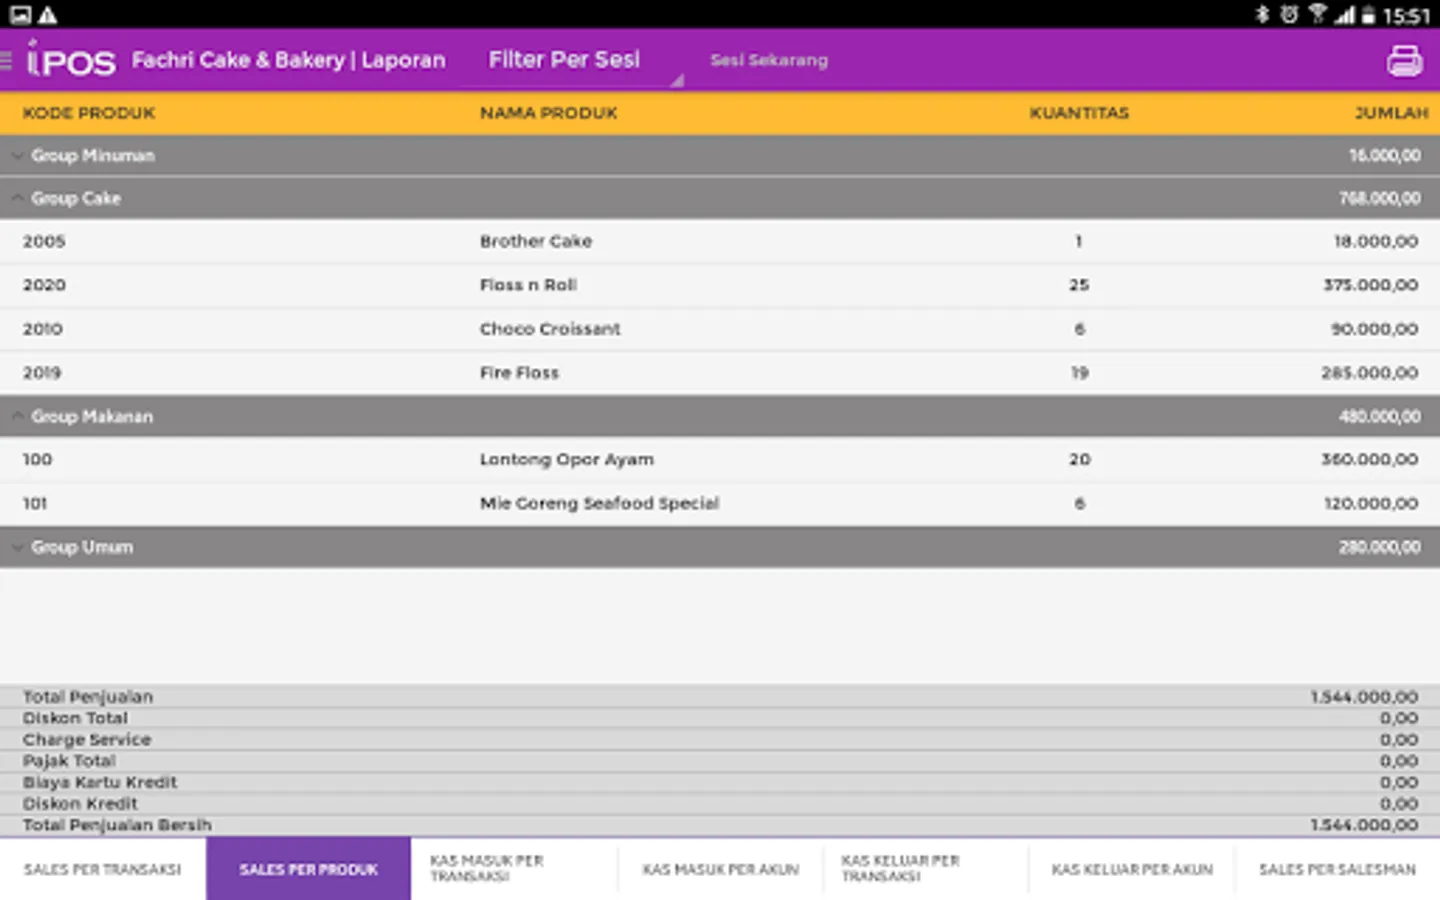Click the print report icon
The image size is (1440, 900).
pos(1405,60)
